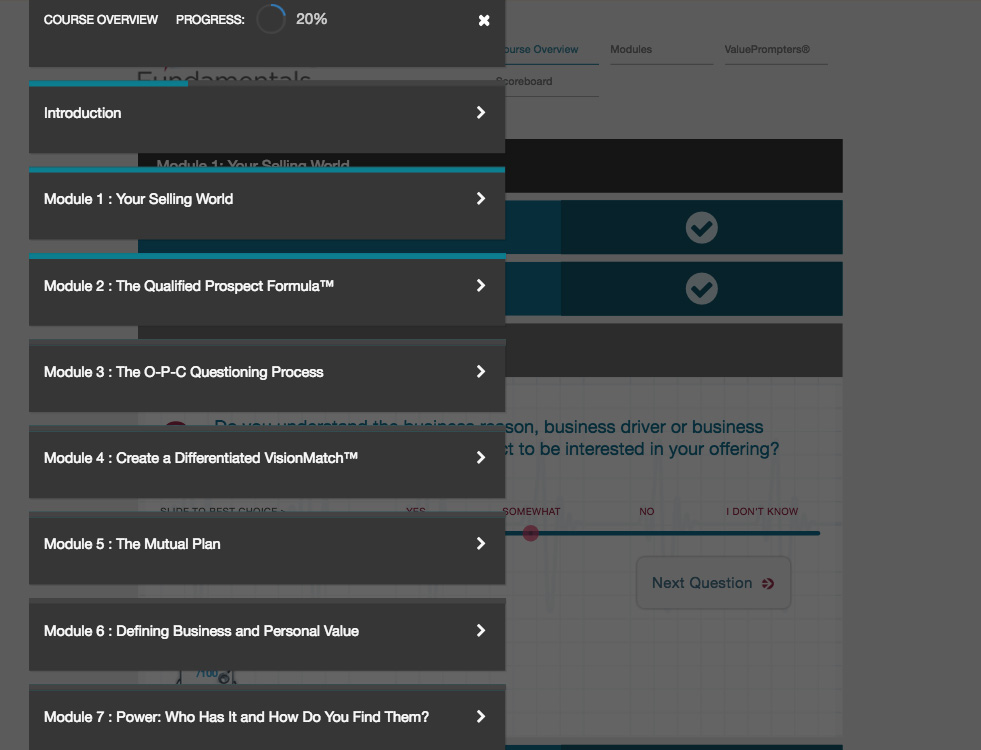Click the slider handle under SOMEWHAT
The image size is (981, 750).
click(x=531, y=533)
